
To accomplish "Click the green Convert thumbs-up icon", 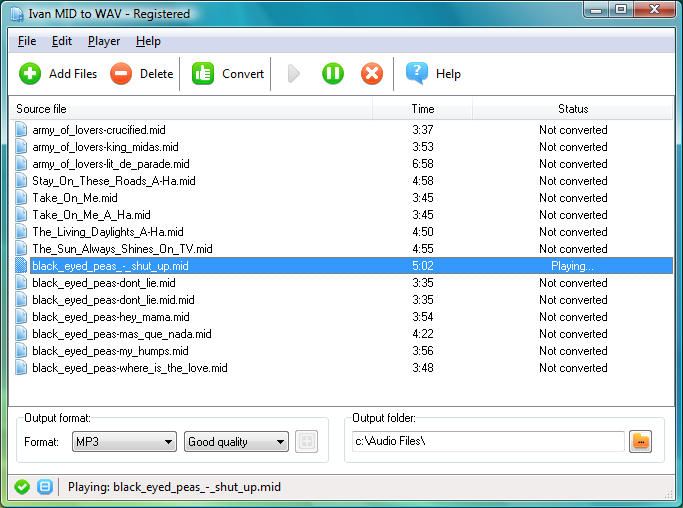I will point(203,74).
